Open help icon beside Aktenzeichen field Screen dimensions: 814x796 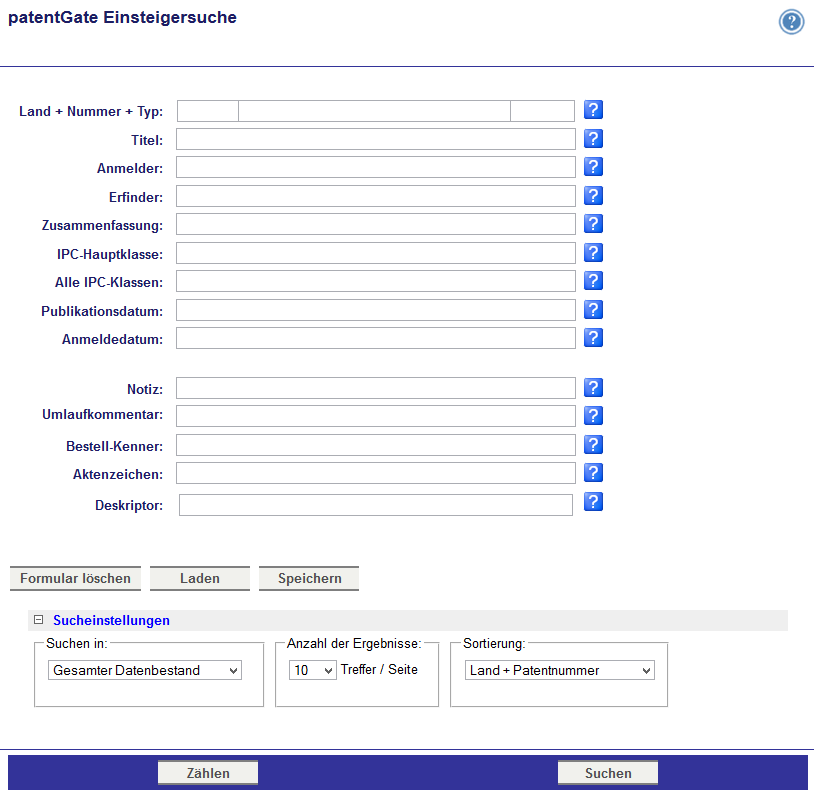(x=593, y=473)
